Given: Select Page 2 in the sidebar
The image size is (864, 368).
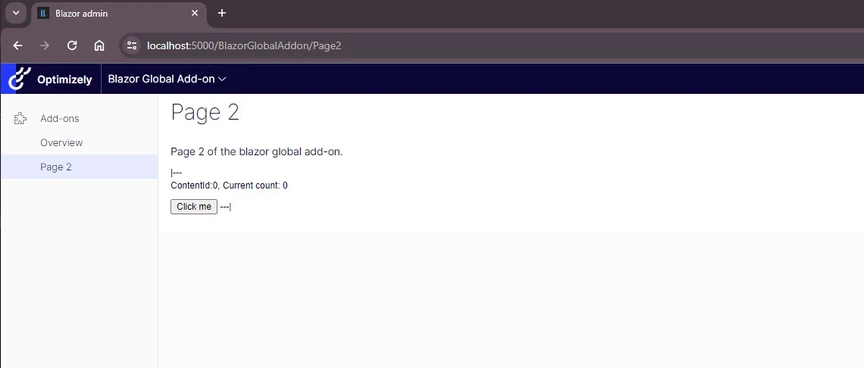Looking at the screenshot, I should [x=79, y=167].
